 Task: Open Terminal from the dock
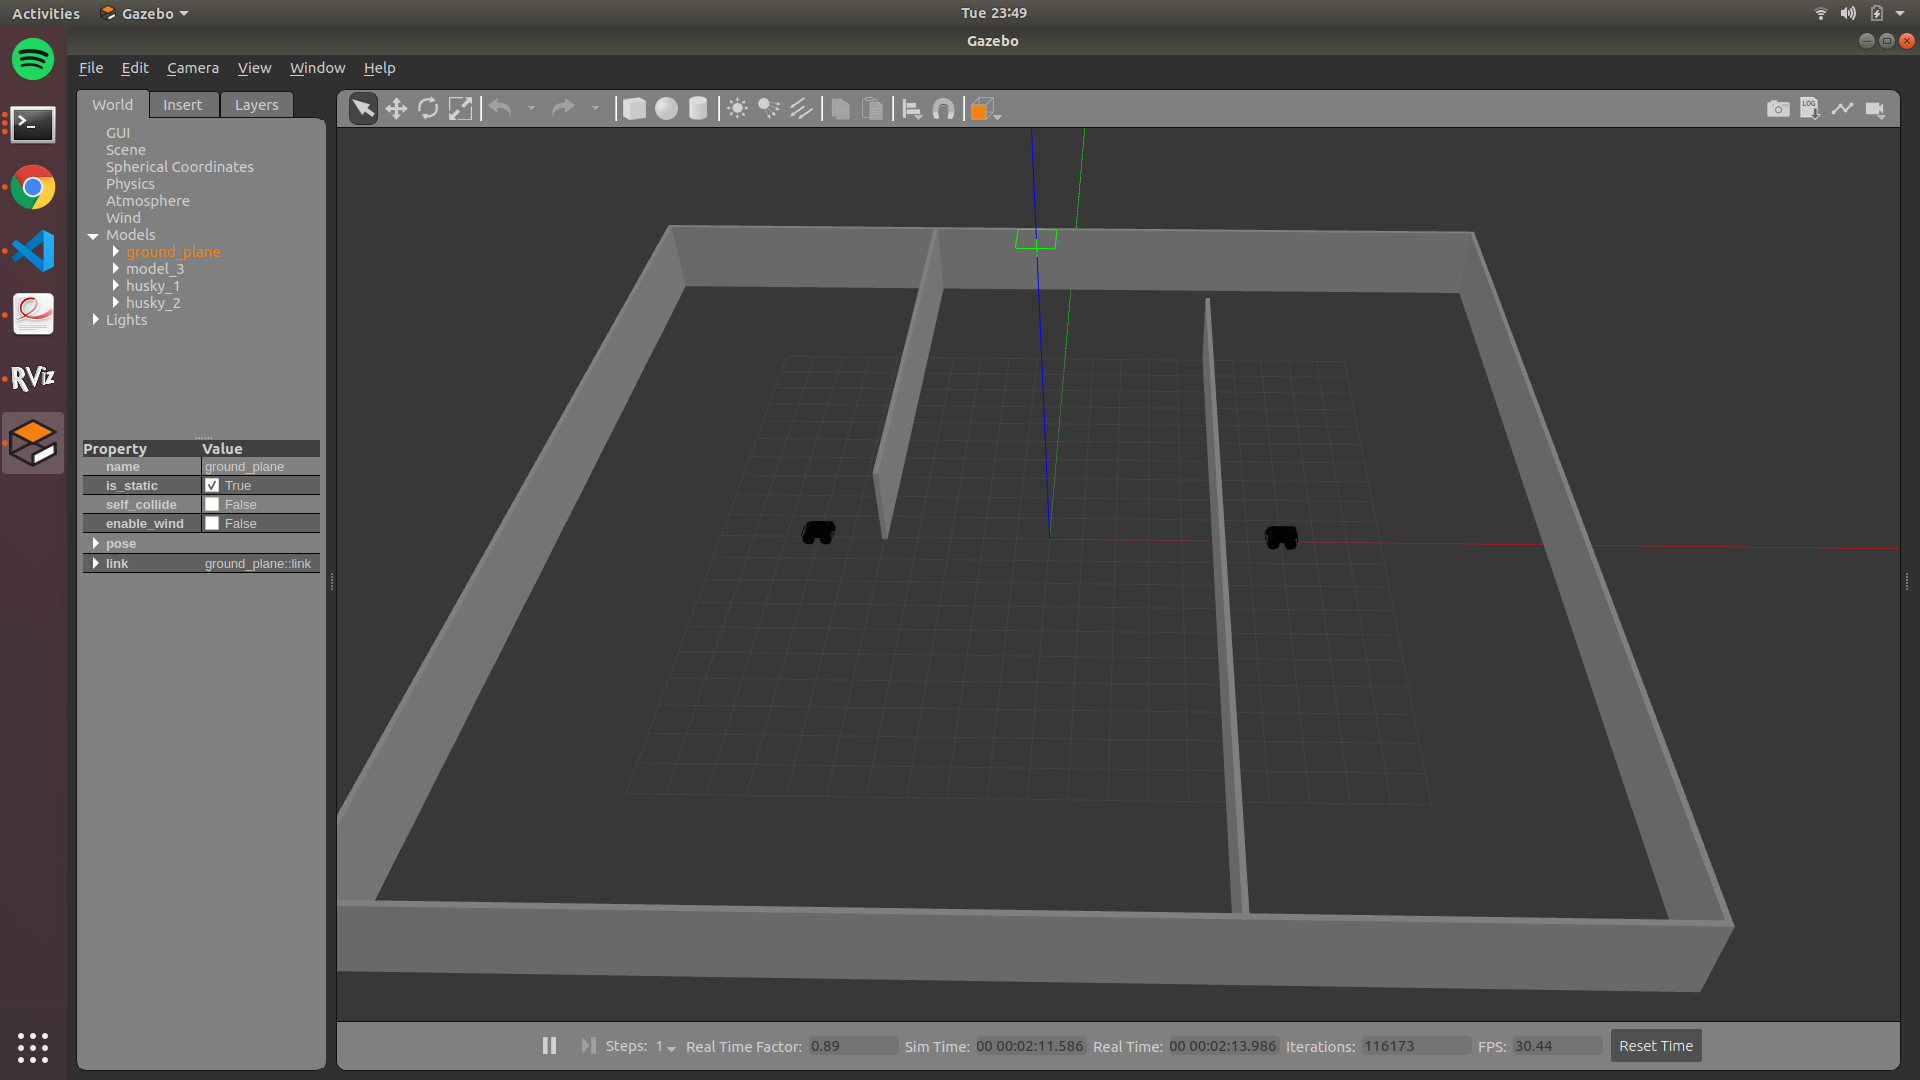[33, 125]
